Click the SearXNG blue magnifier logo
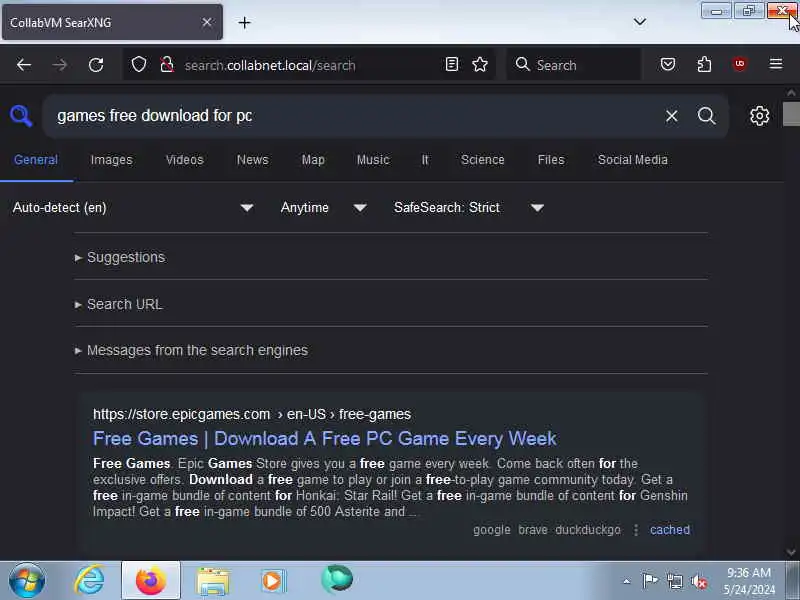Screen dimensions: 800x600 click(21, 116)
